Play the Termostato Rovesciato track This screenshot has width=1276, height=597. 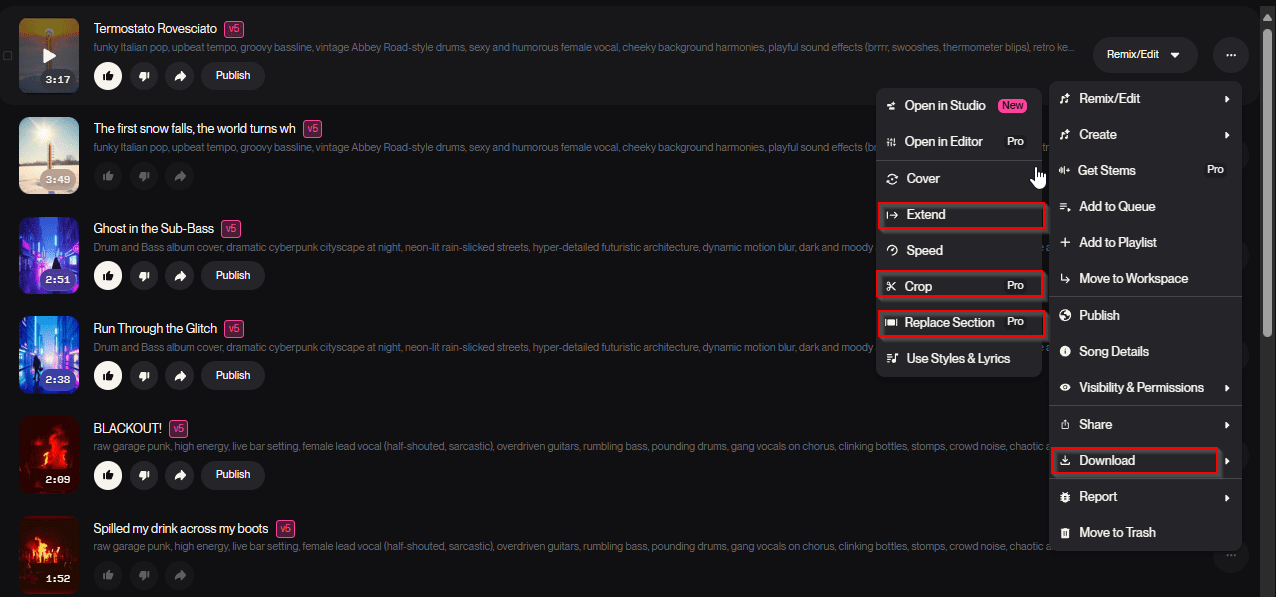point(49,55)
